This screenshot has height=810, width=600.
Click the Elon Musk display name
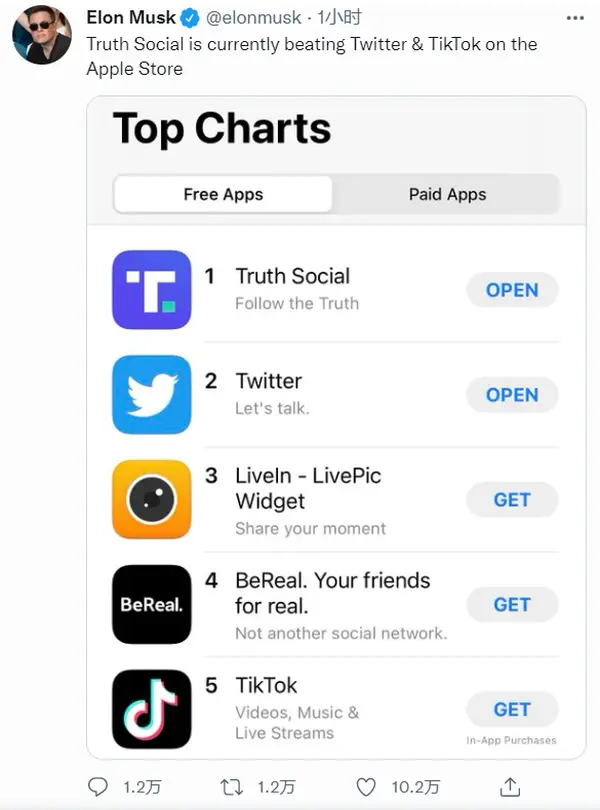131,18
